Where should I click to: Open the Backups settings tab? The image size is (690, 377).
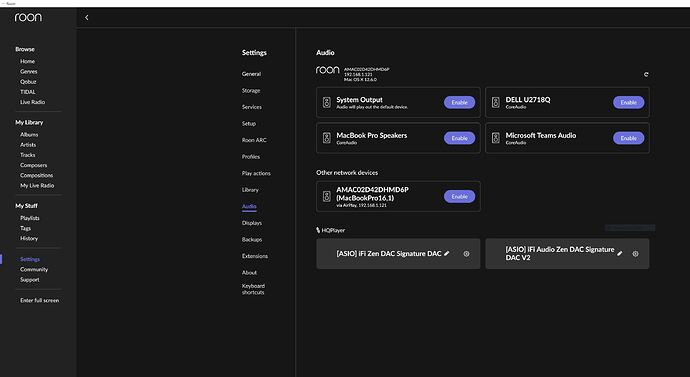[x=252, y=239]
